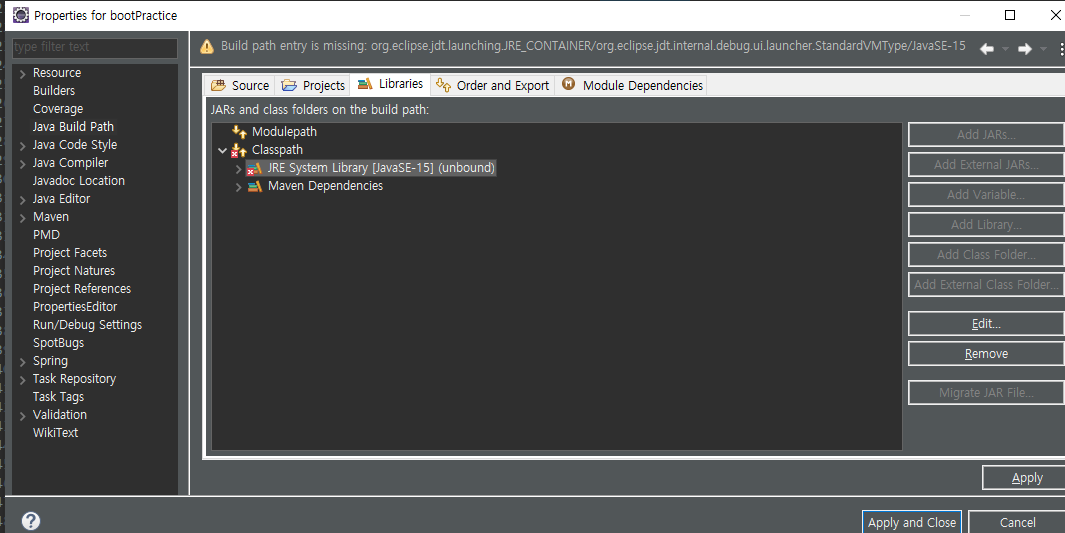Viewport: 1065px width, 533px height.
Task: Click the Classpath node error icon
Action: (x=239, y=150)
